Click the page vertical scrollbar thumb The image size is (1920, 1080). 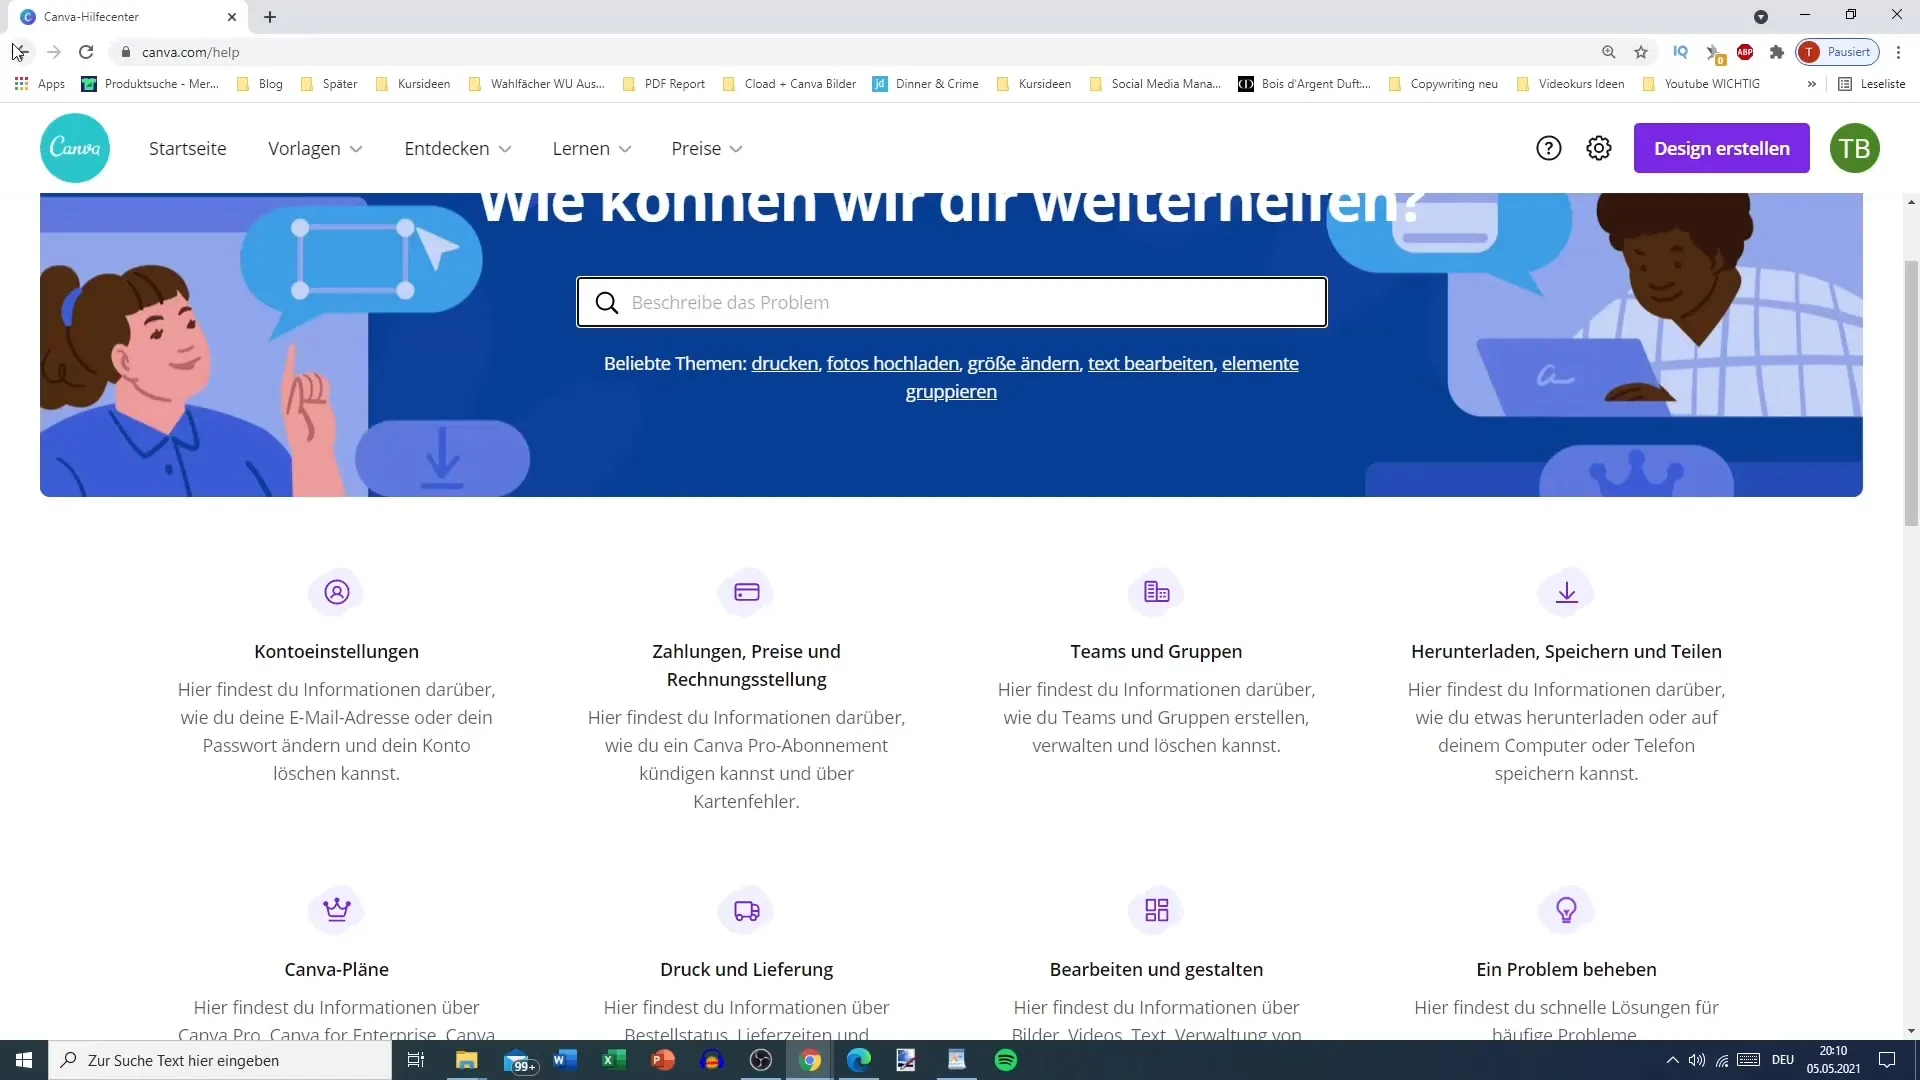1911,392
